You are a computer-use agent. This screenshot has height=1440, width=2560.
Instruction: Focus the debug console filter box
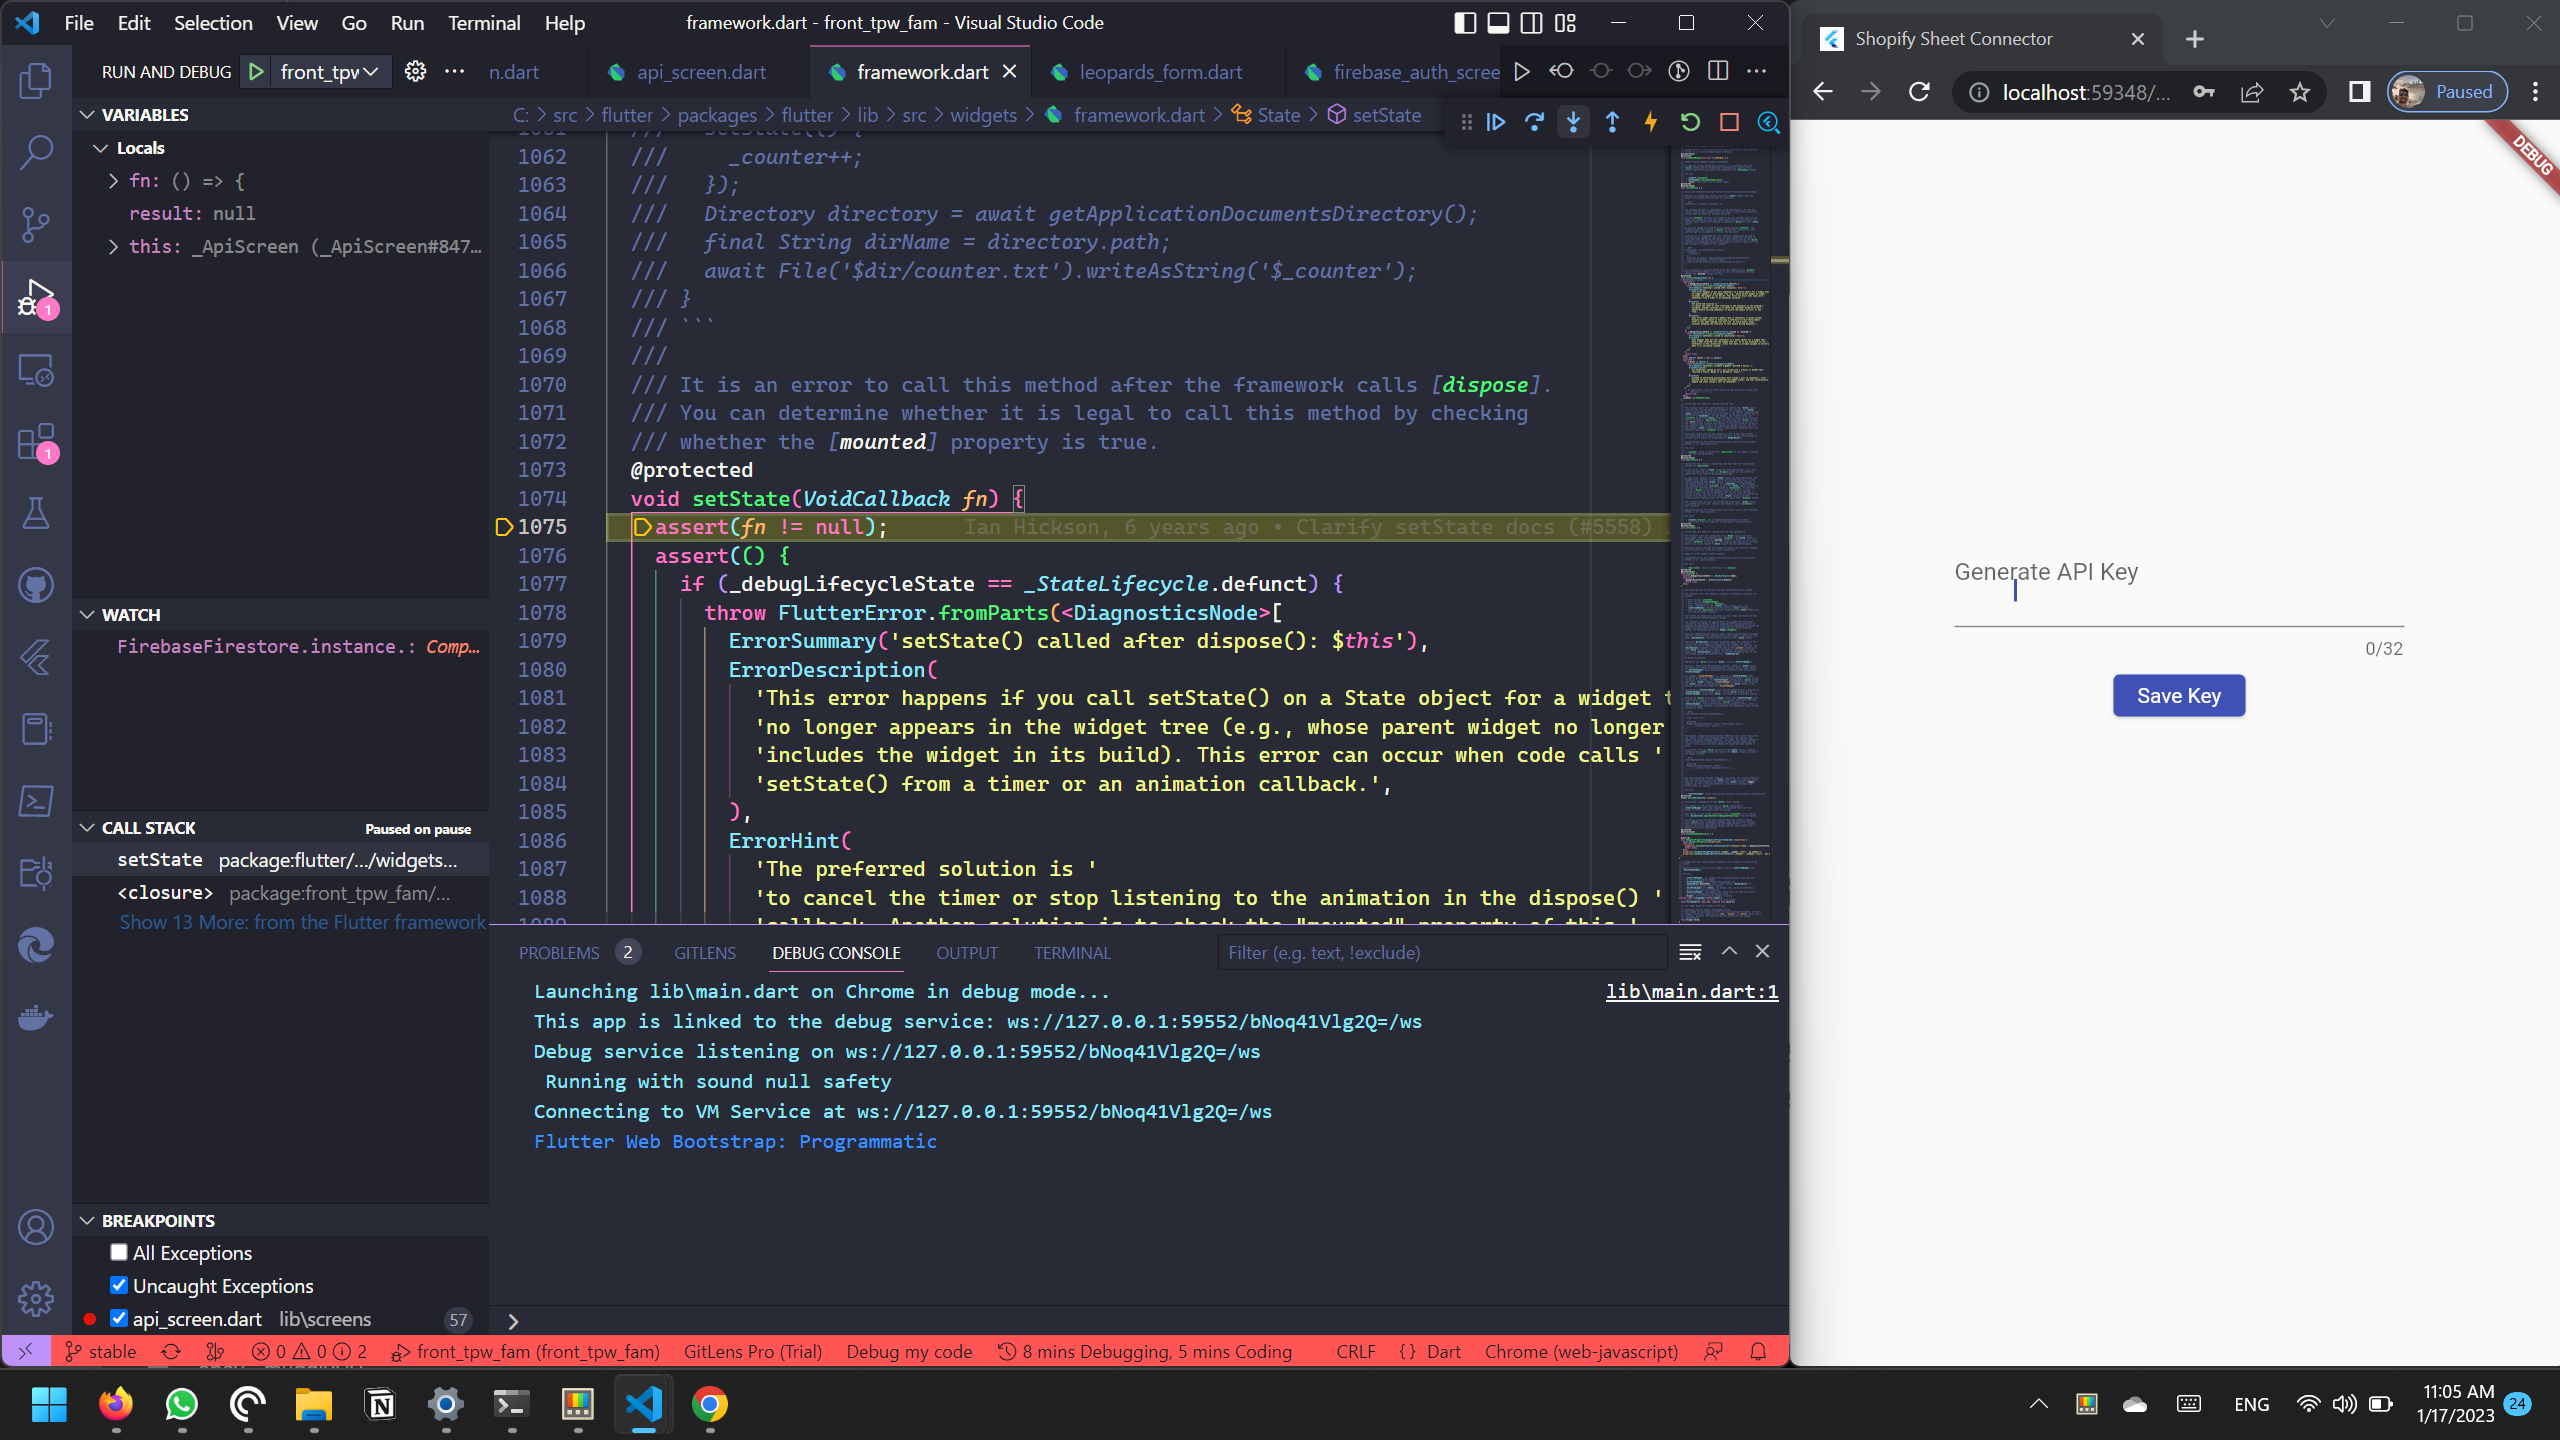[1442, 953]
